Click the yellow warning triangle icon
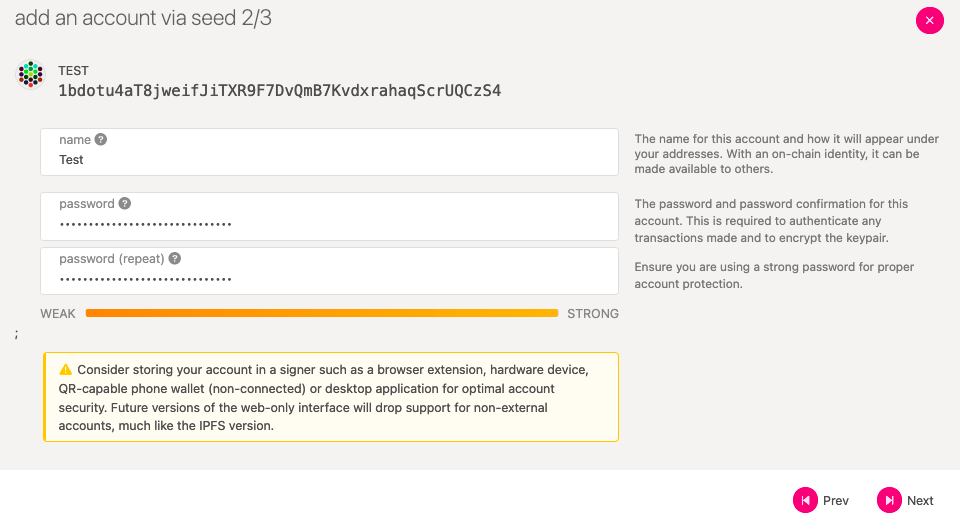This screenshot has height=521, width=960. click(x=66, y=370)
